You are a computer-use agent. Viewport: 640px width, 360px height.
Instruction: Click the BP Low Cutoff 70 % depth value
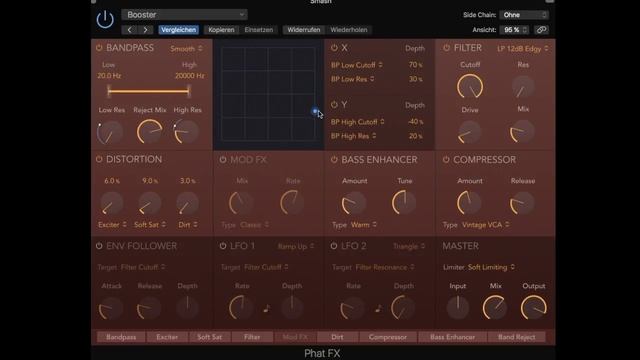(416, 65)
